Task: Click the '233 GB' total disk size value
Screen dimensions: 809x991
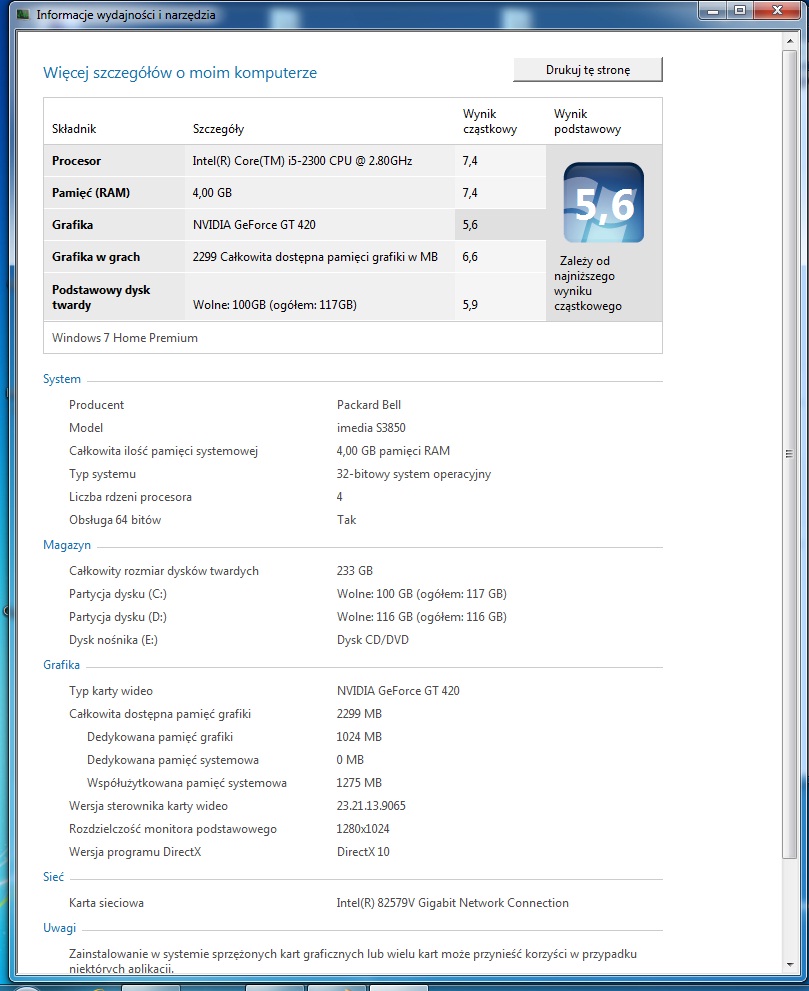Action: point(355,571)
